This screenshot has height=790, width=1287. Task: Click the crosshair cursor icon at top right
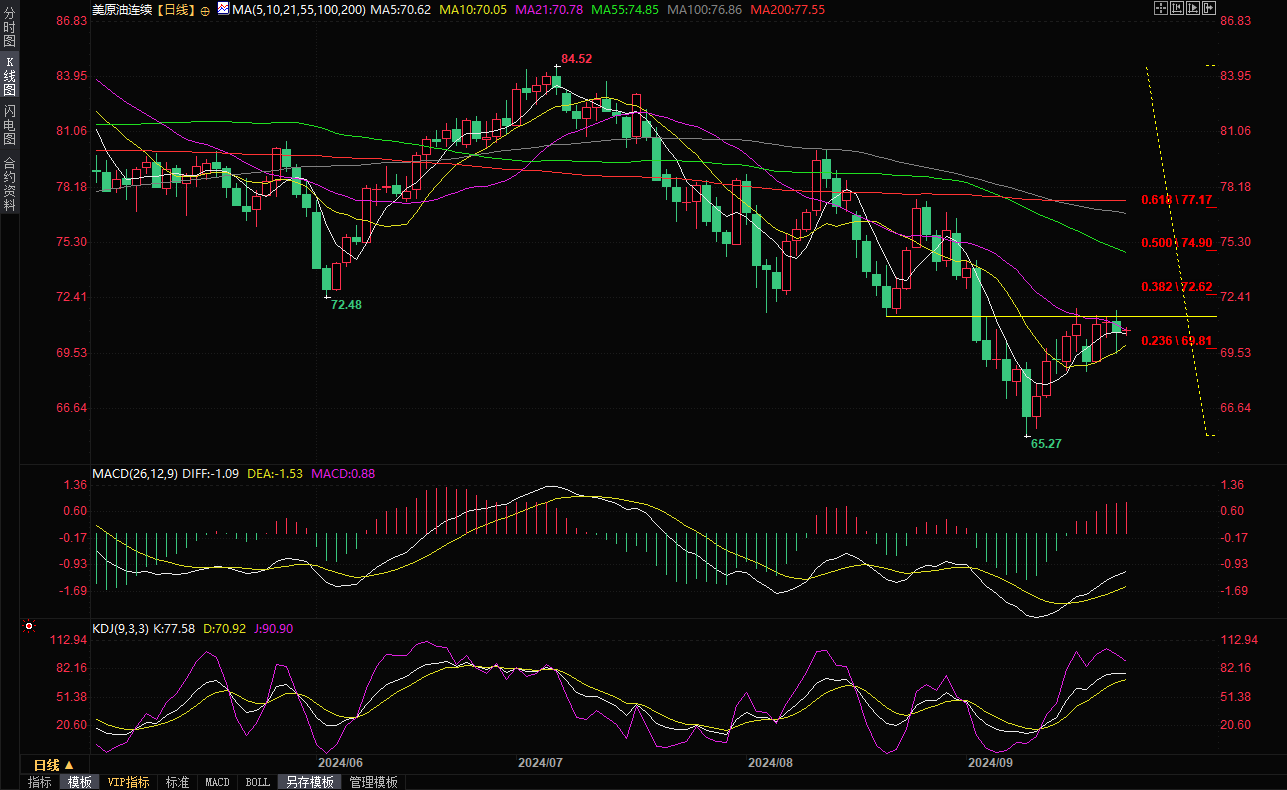point(1161,8)
